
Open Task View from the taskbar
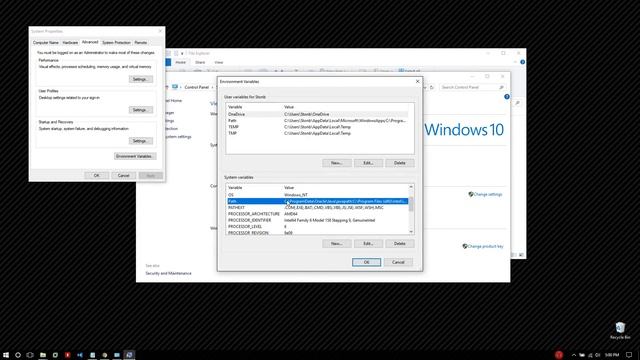click(30, 355)
